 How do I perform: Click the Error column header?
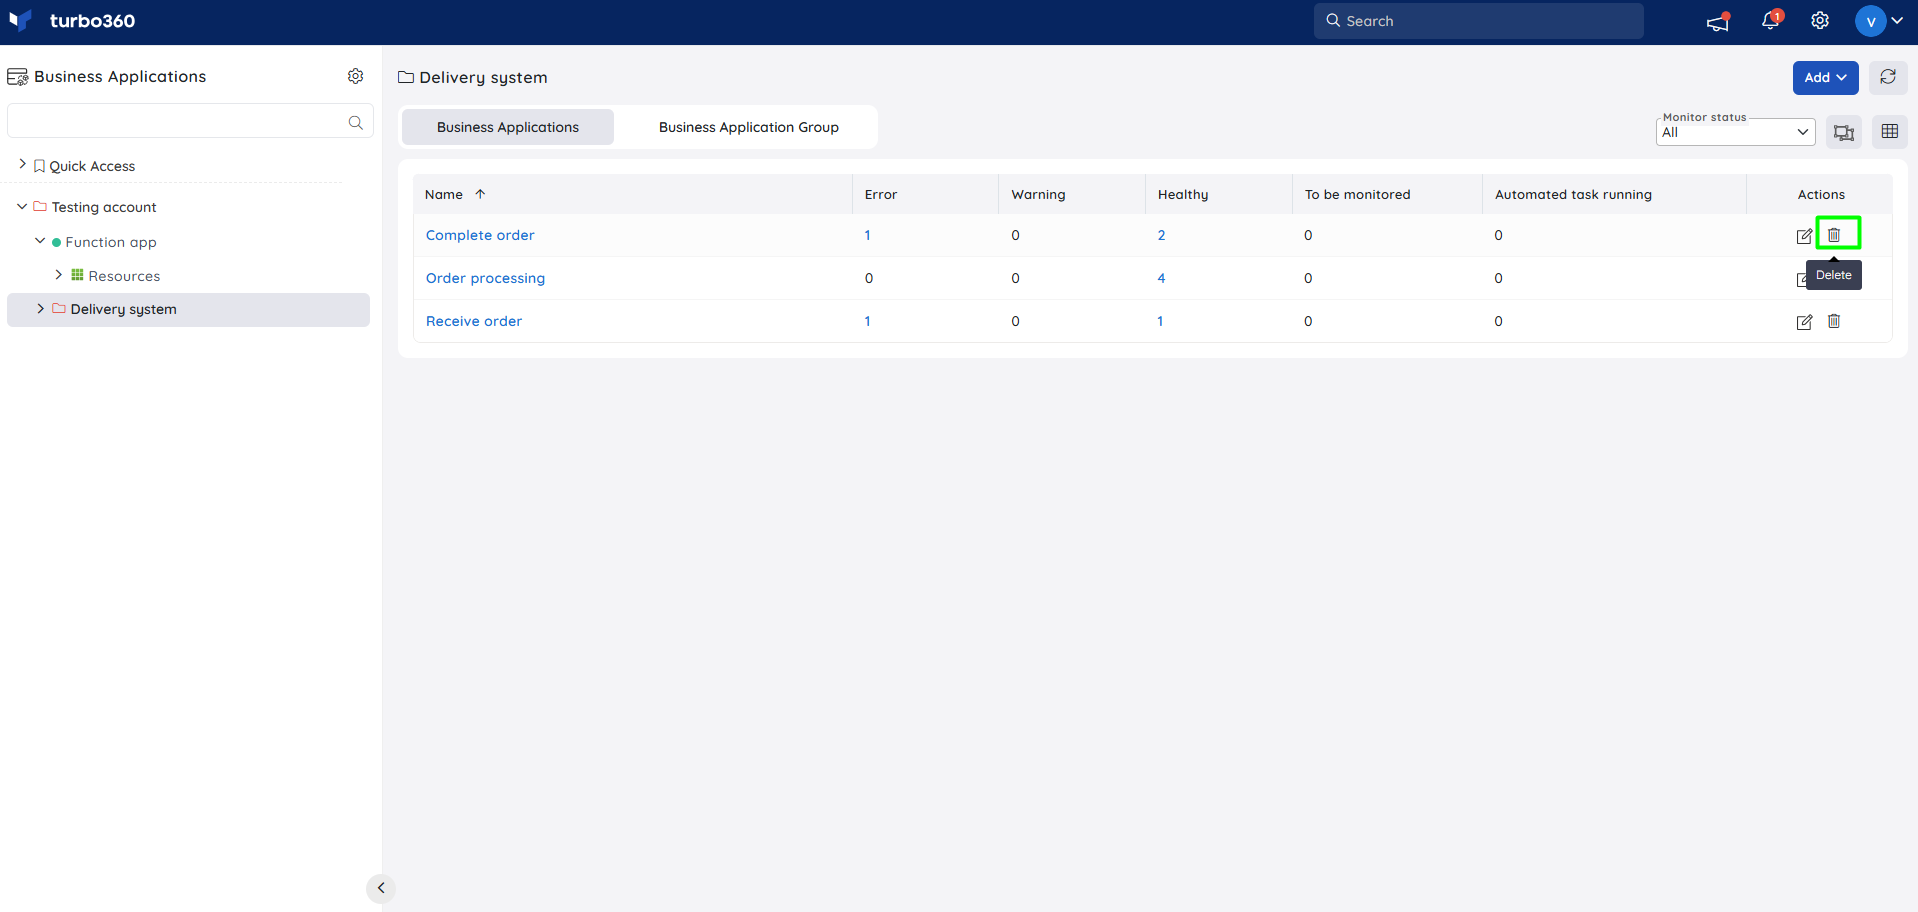(x=881, y=194)
